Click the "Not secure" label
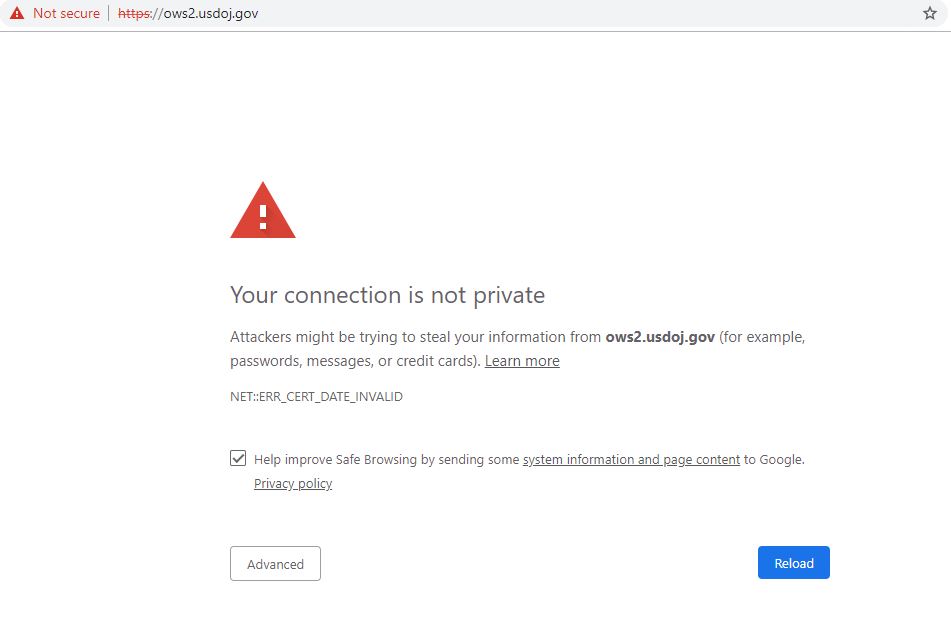This screenshot has width=951, height=644. pyautogui.click(x=66, y=14)
